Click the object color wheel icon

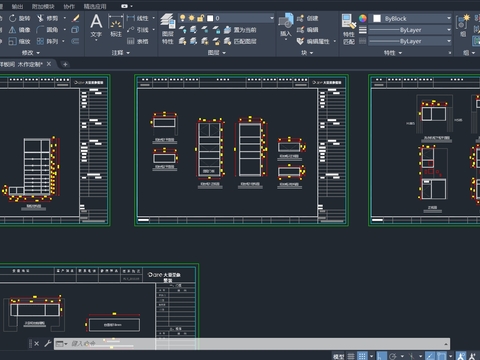pyautogui.click(x=363, y=18)
